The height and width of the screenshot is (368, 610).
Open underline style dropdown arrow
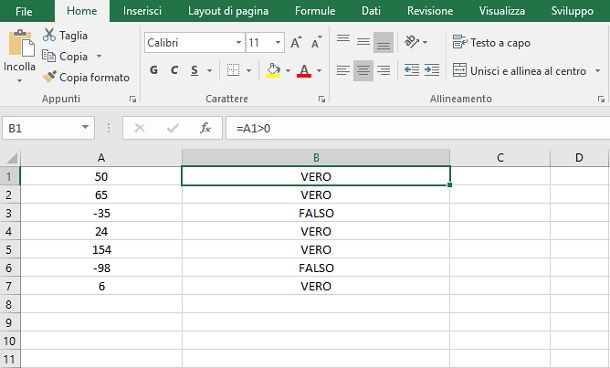click(x=209, y=70)
